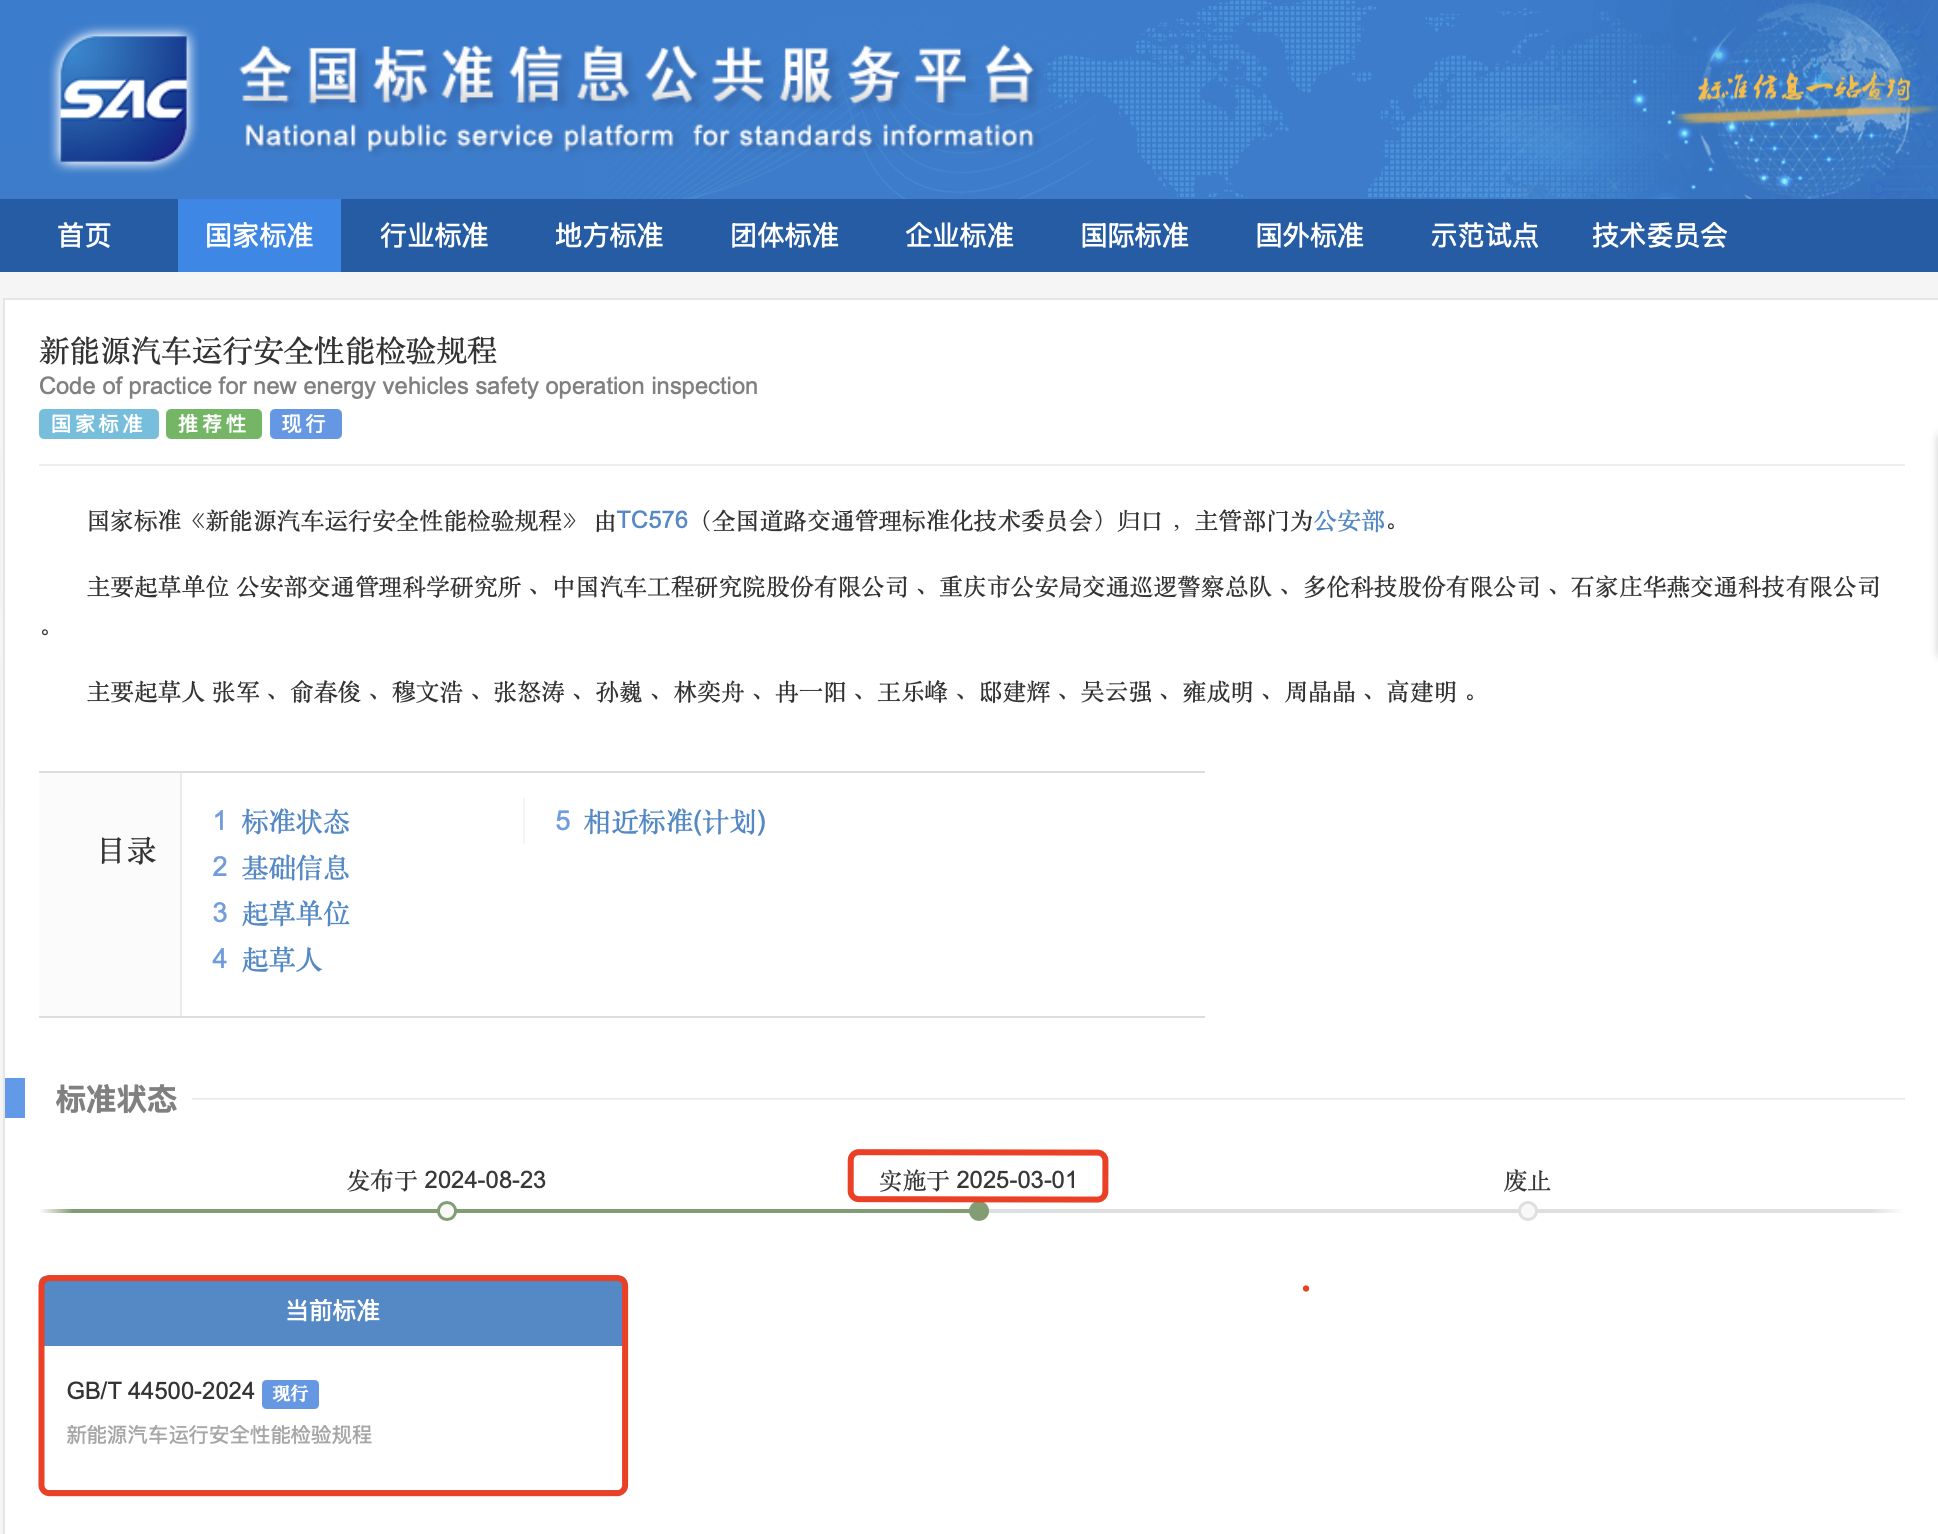Click the 发布于 2024-08-23 timeline marker
The image size is (1938, 1534).
click(x=447, y=1211)
